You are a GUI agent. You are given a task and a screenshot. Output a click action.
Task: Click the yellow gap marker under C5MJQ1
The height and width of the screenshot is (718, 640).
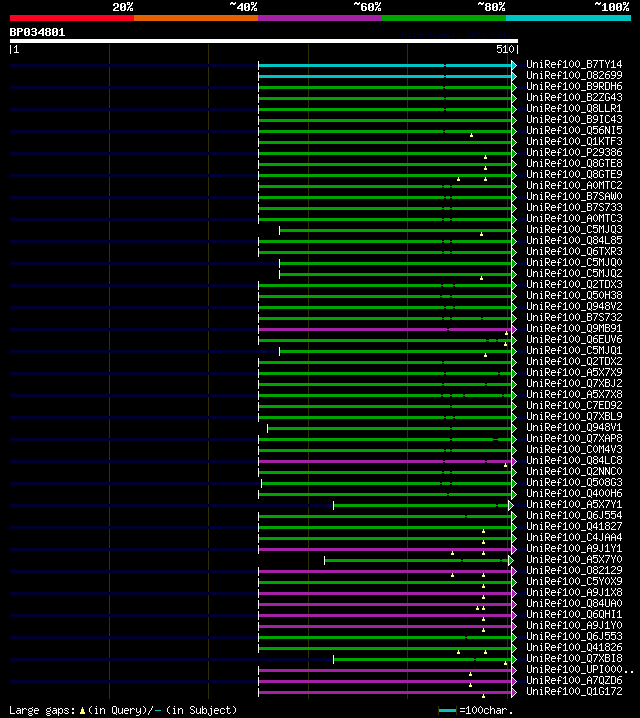pos(485,355)
